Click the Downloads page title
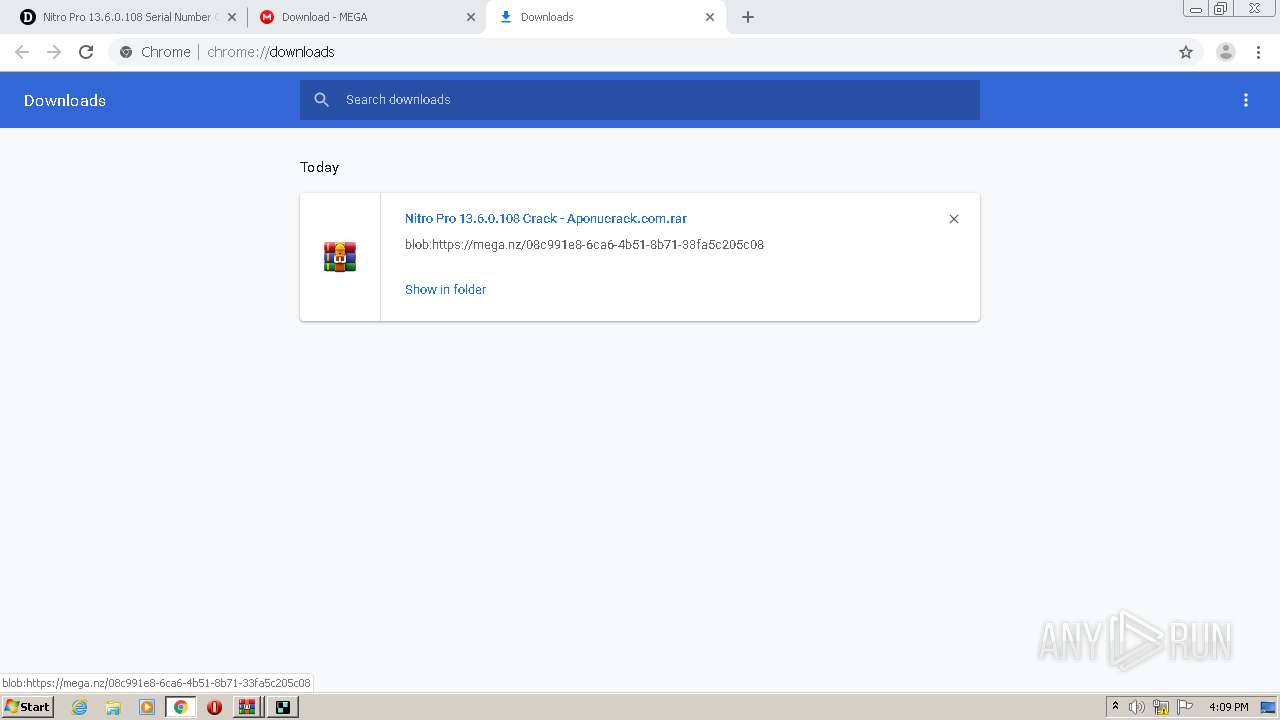The image size is (1280, 720). [65, 100]
